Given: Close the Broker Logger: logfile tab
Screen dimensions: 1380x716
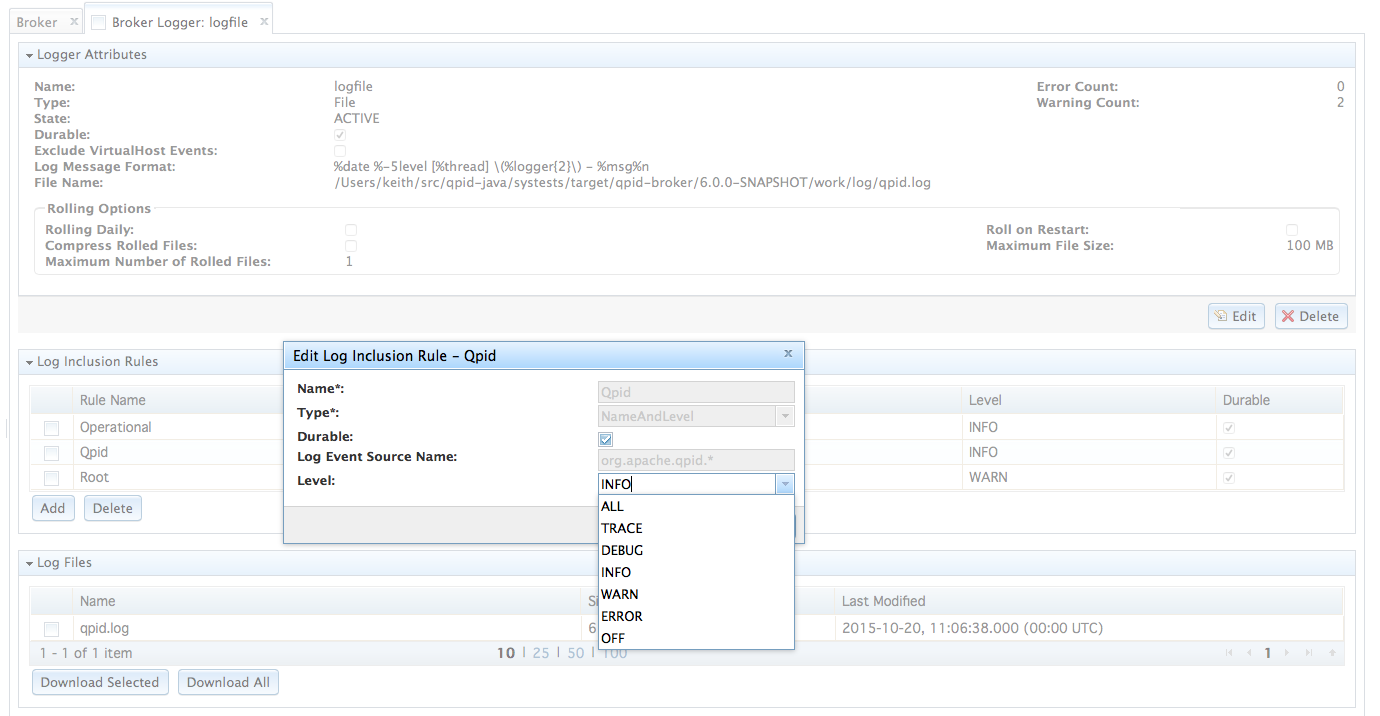Looking at the screenshot, I should click(x=264, y=22).
